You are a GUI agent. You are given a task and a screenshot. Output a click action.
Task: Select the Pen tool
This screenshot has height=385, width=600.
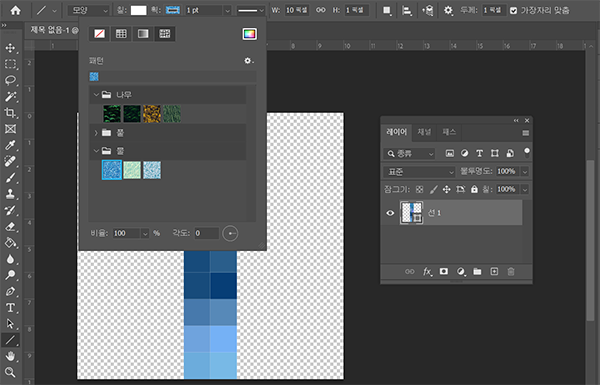click(x=10, y=292)
